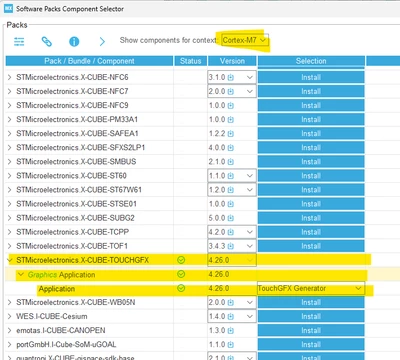
Task: Click green status check on Application row
Action: tap(181, 288)
